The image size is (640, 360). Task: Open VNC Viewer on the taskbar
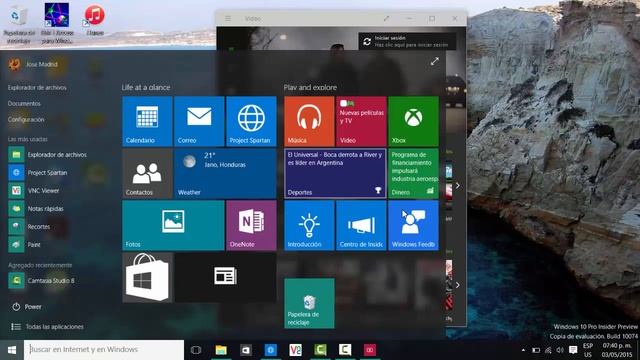(296, 350)
